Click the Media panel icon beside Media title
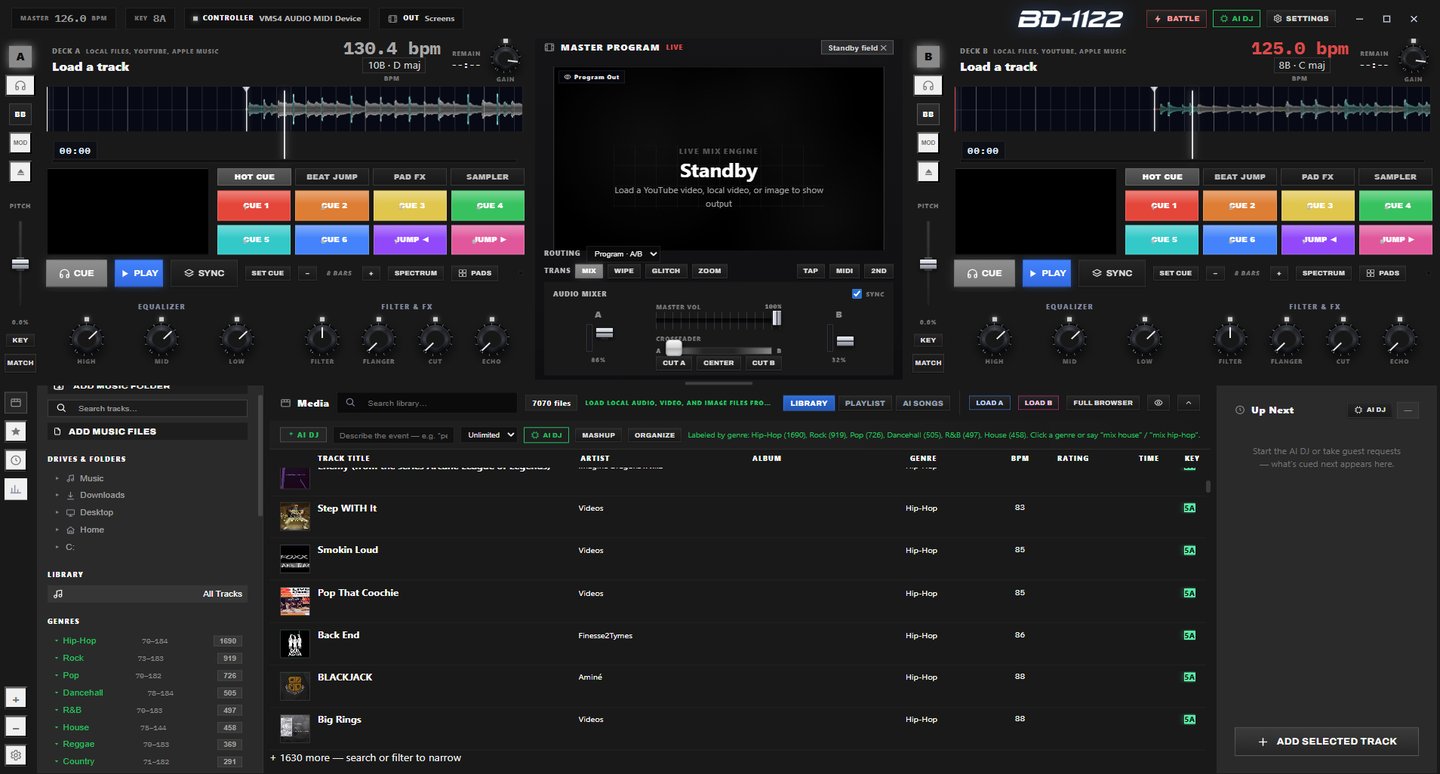The width and height of the screenshot is (1440, 774). pyautogui.click(x=286, y=403)
